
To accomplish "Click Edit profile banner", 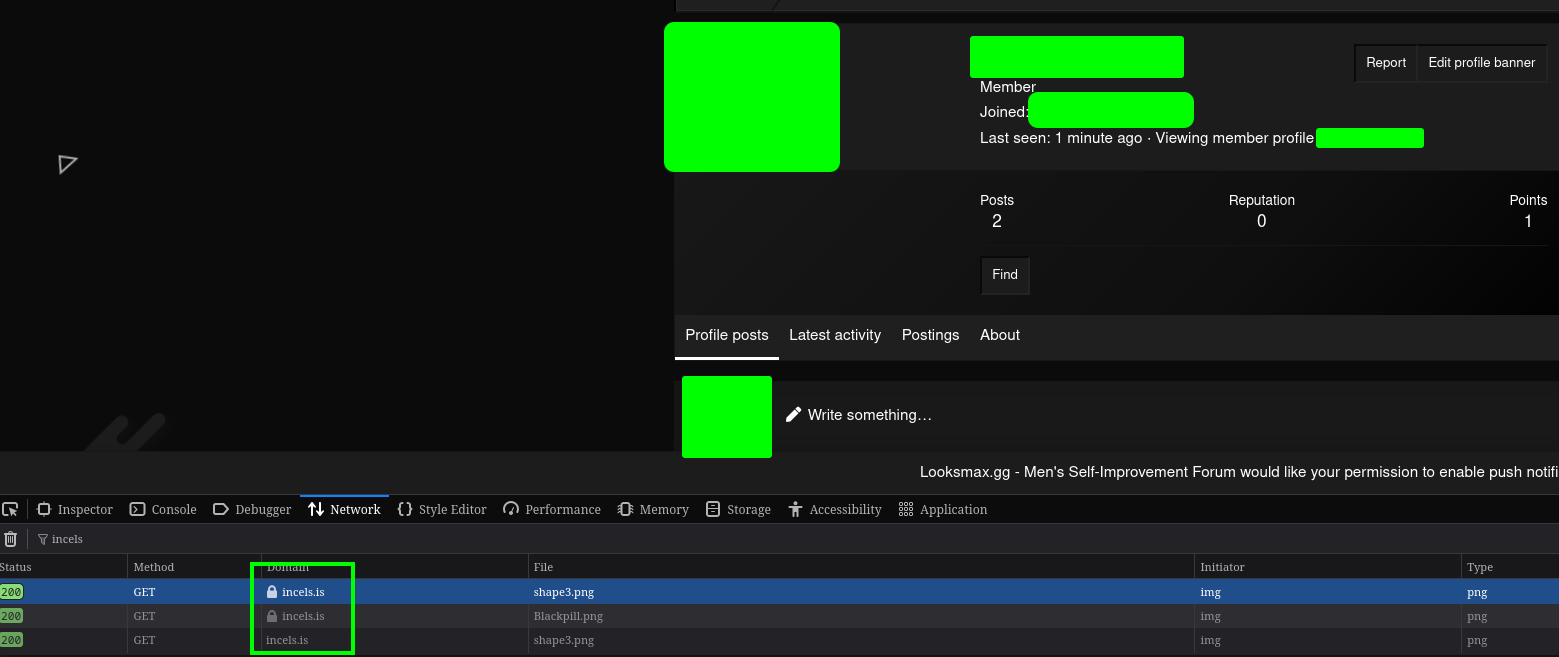I will coord(1482,62).
